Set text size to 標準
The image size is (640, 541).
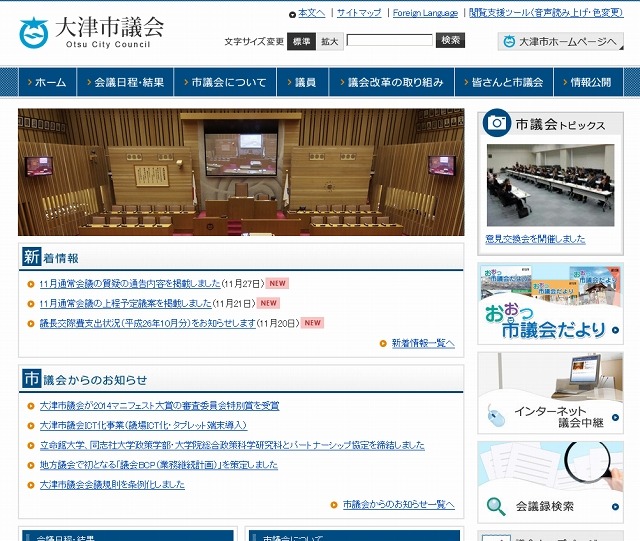(301, 41)
